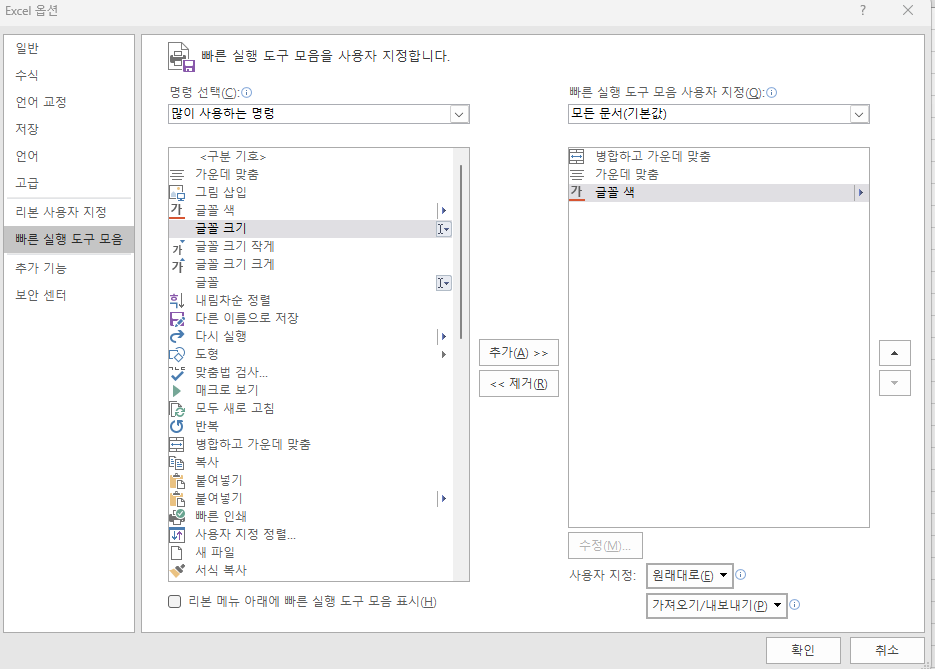This screenshot has height=669, width=935.
Task: Expand the arrow on the 도형 row
Action: point(443,355)
